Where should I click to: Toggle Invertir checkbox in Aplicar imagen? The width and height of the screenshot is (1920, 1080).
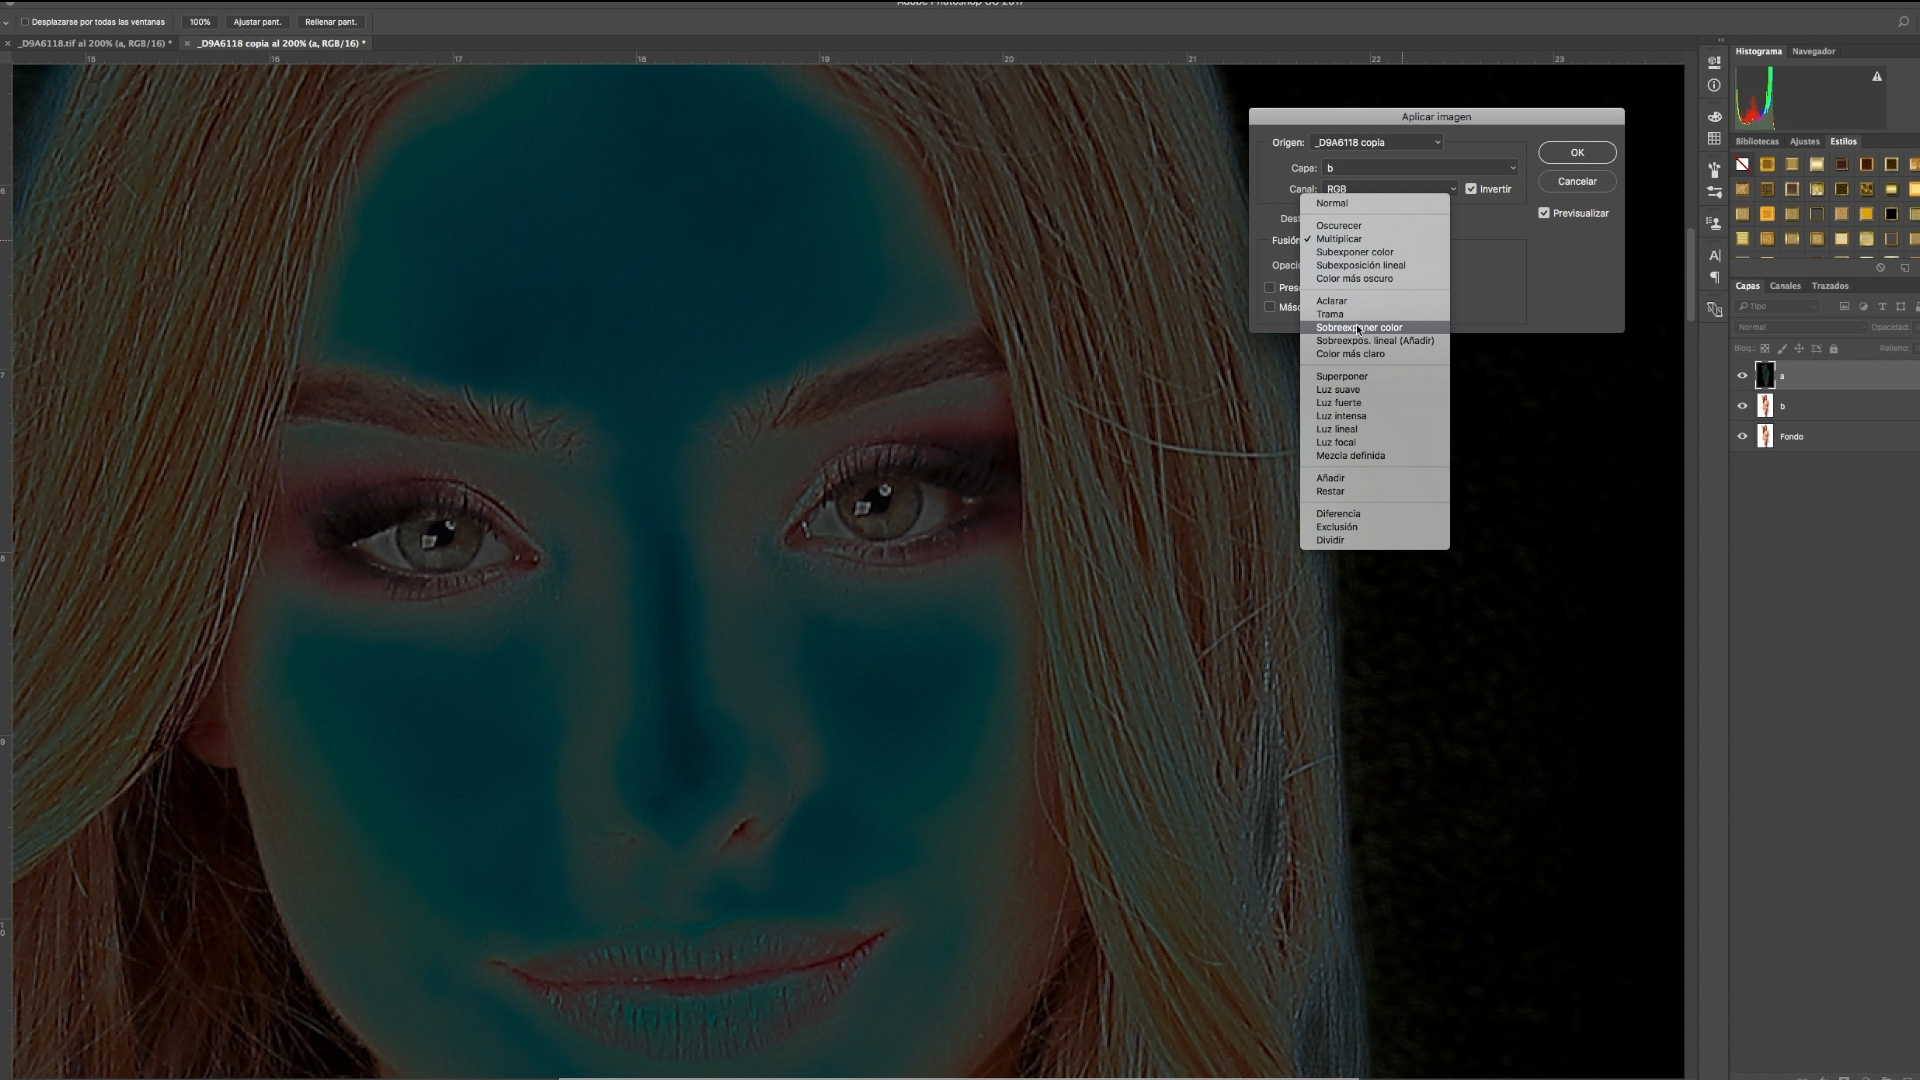[1471, 188]
